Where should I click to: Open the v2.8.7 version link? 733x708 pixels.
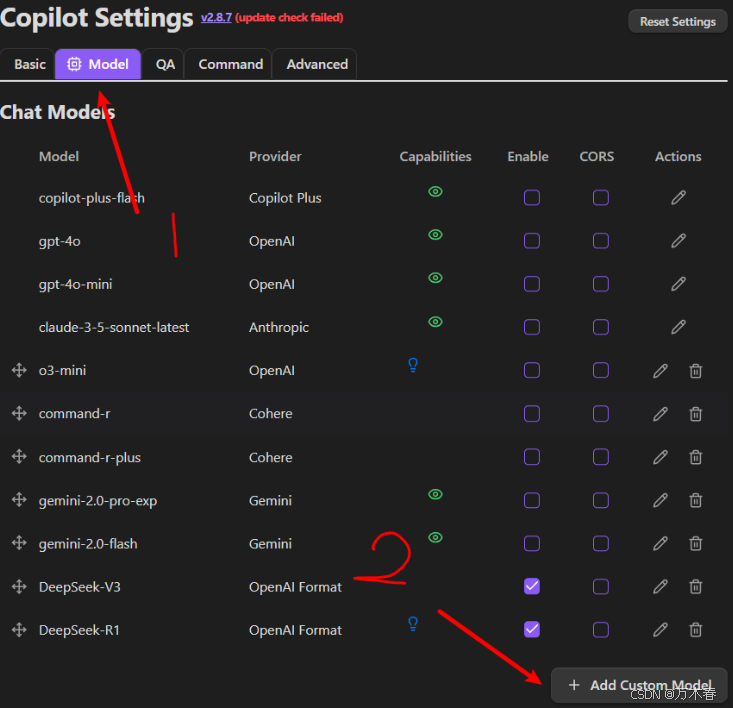coord(216,17)
